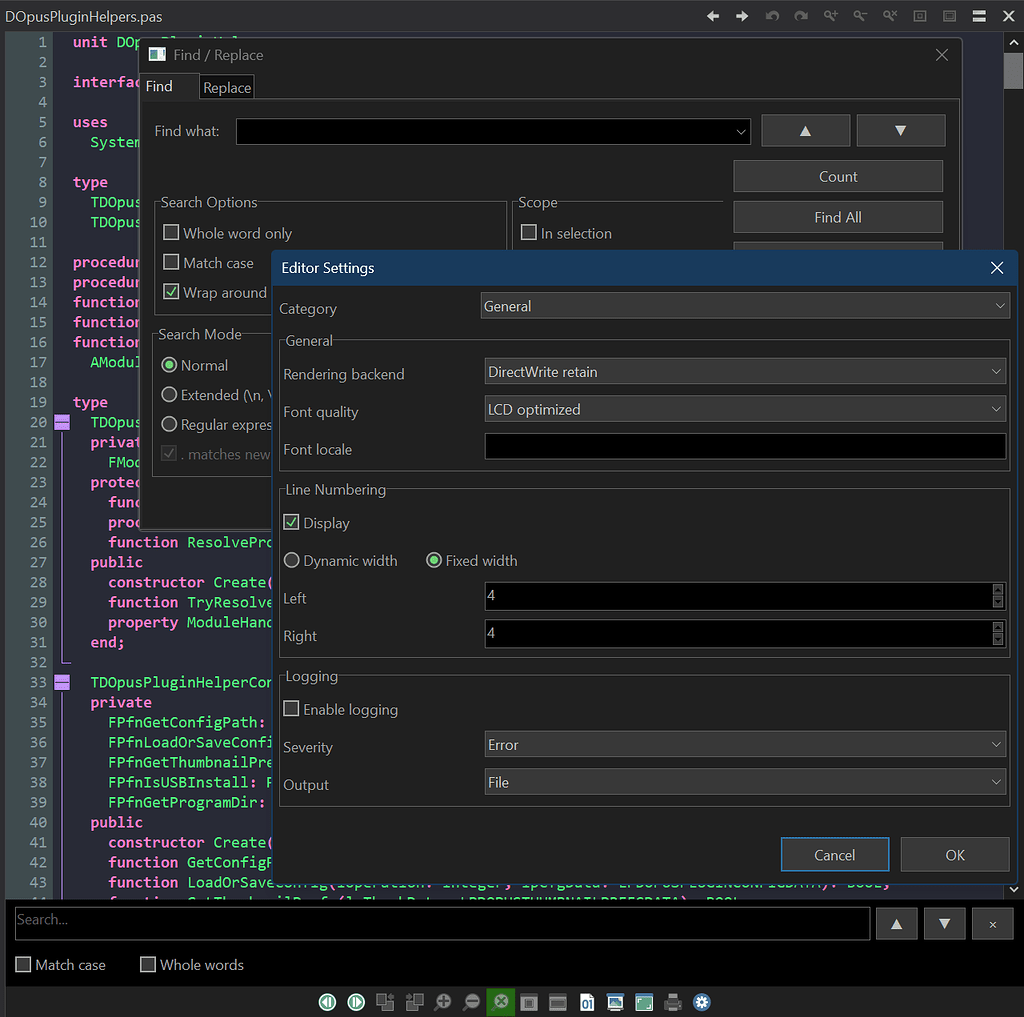1024x1017 pixels.
Task: Click search up arrow in bottom search bar
Action: tap(897, 924)
